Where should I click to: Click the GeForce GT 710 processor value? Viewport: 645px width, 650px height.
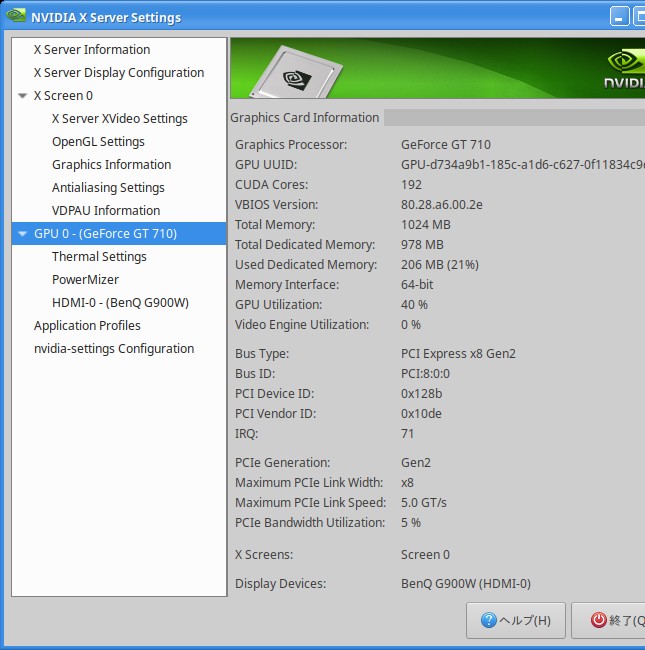446,145
